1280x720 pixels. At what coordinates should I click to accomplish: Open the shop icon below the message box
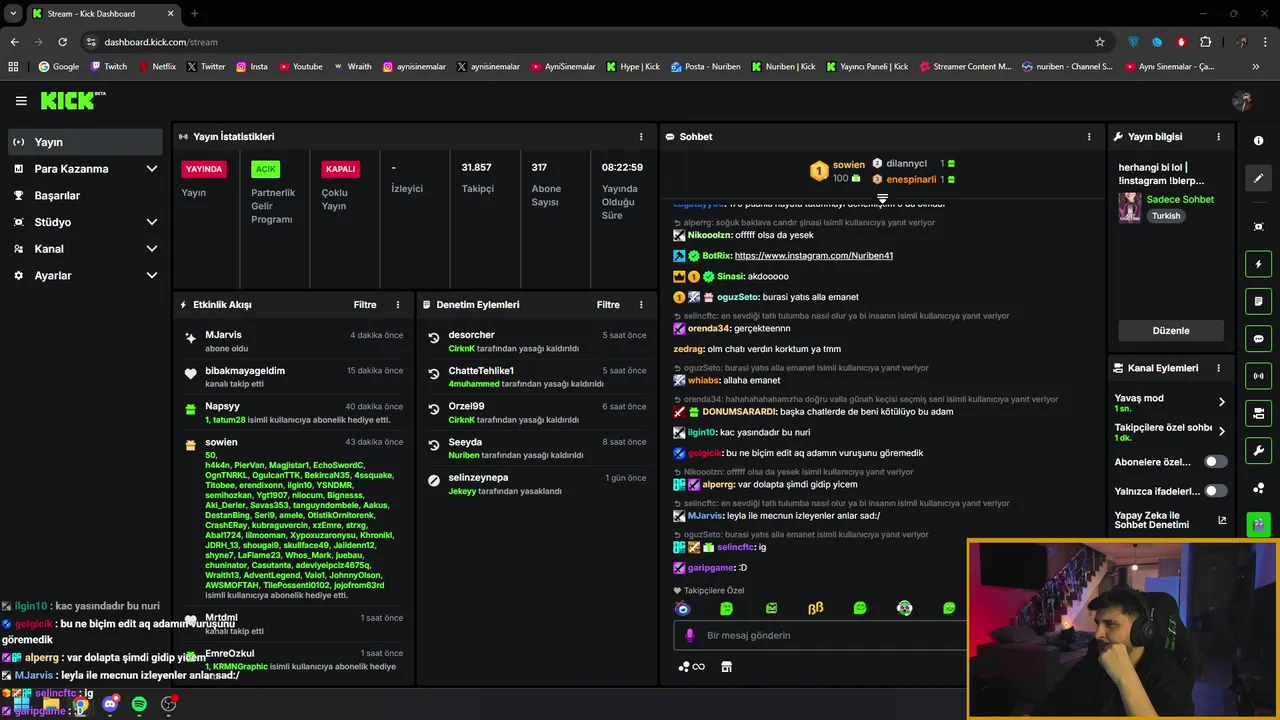coord(727,667)
